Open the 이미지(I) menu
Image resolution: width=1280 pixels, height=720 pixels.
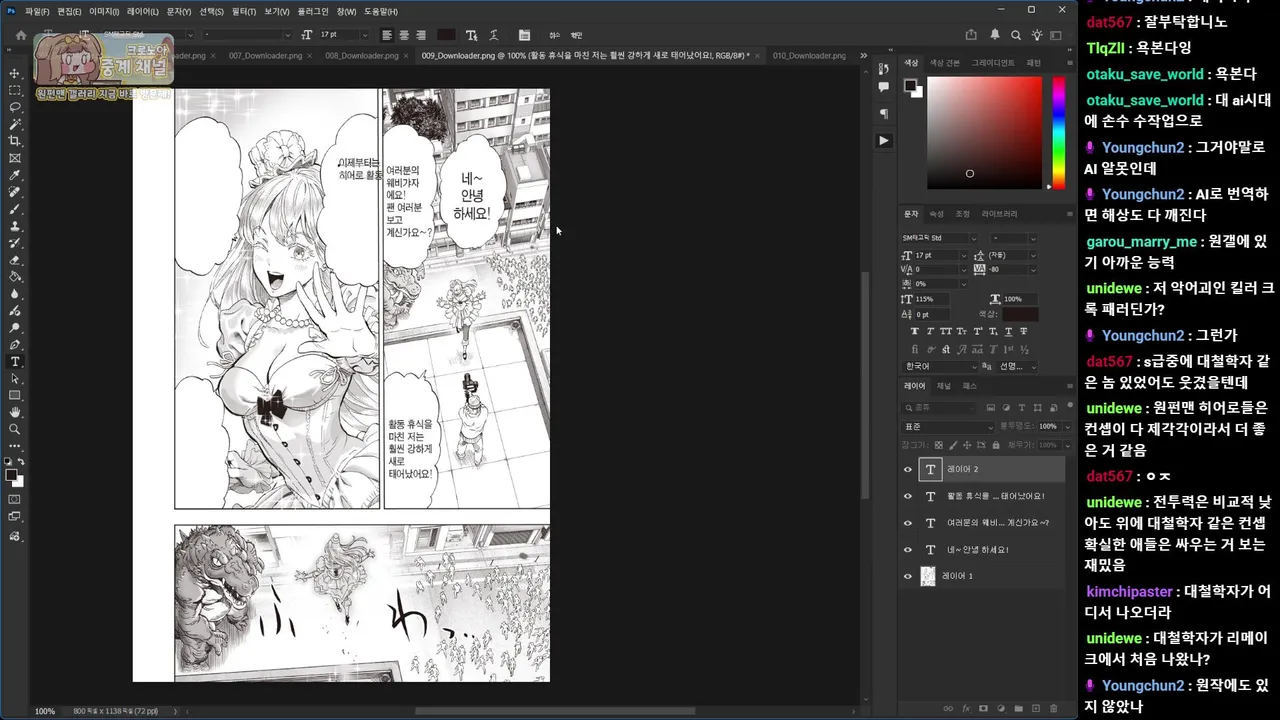coord(104,11)
